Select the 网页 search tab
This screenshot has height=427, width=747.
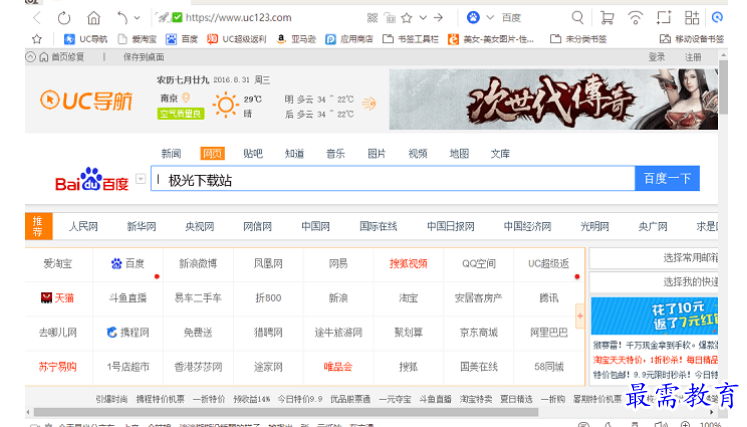[x=212, y=153]
